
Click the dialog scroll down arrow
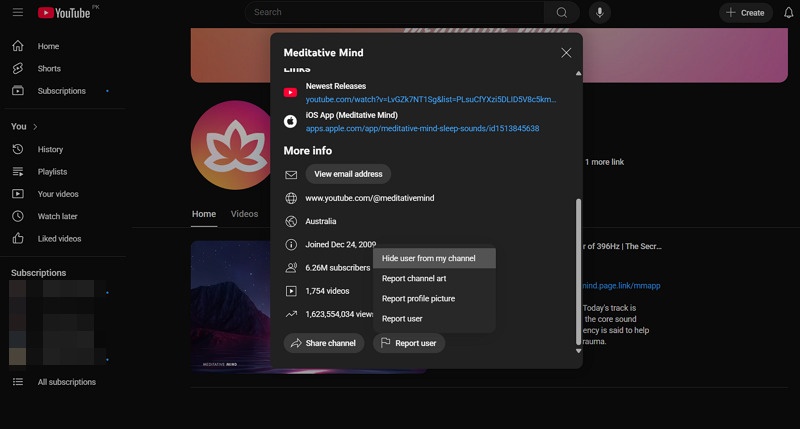(578, 351)
